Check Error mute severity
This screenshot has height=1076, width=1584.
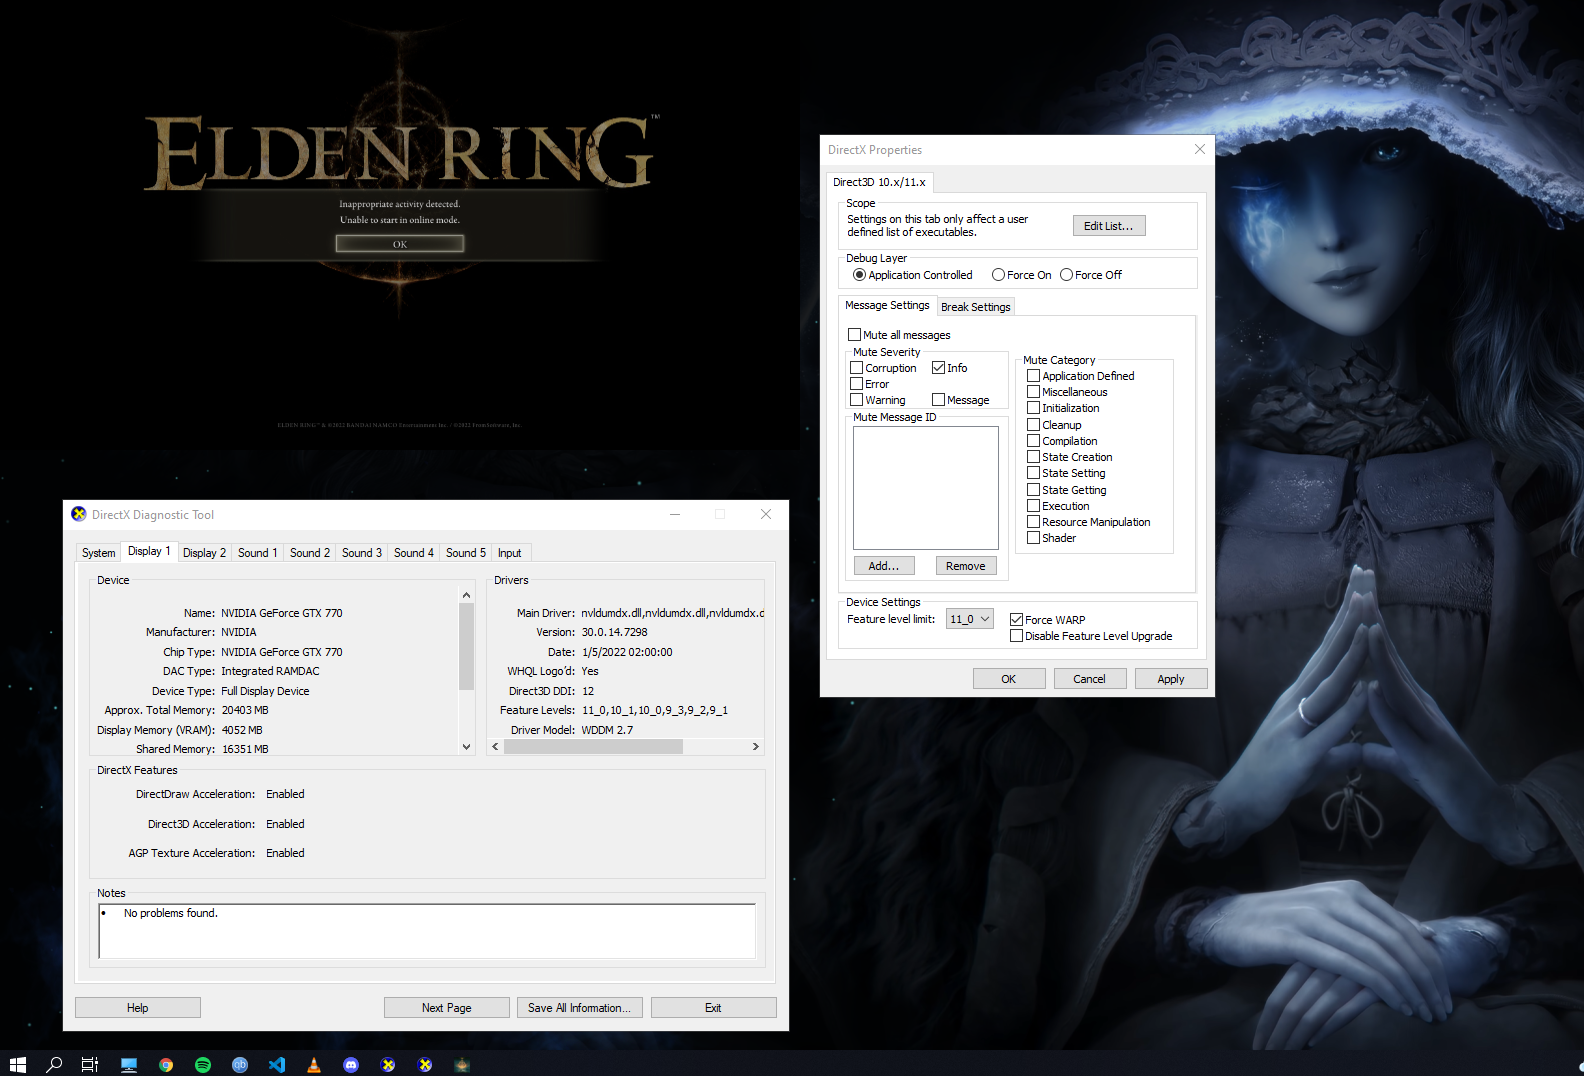click(x=857, y=384)
